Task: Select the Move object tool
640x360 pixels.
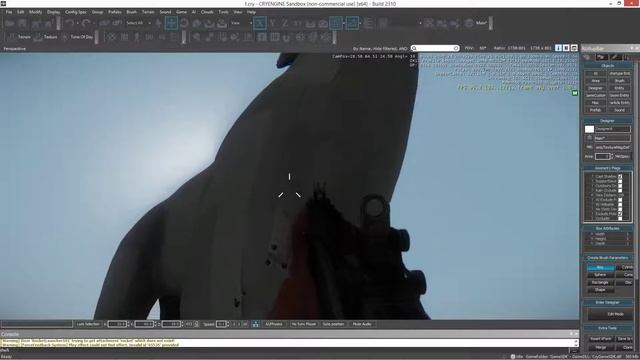Action: tap(171, 23)
